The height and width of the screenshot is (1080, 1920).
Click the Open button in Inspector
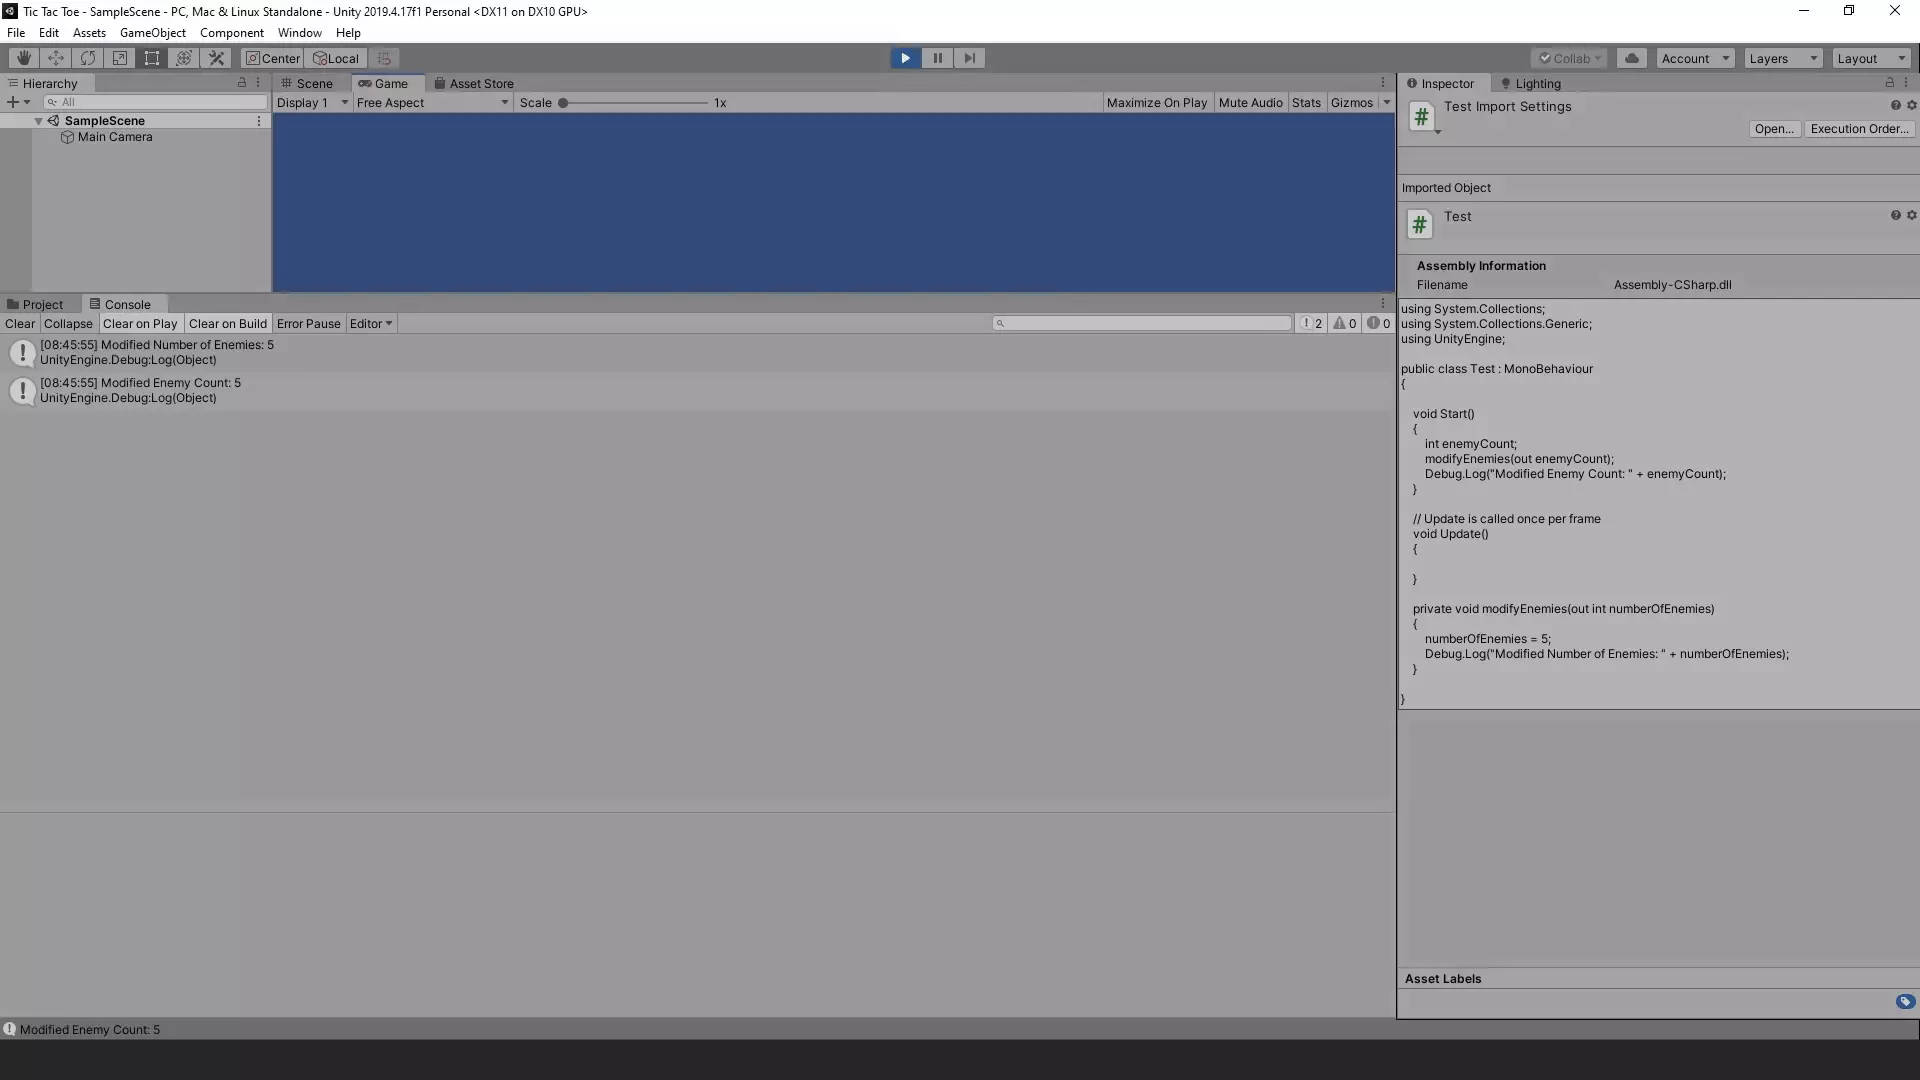pyautogui.click(x=1772, y=128)
